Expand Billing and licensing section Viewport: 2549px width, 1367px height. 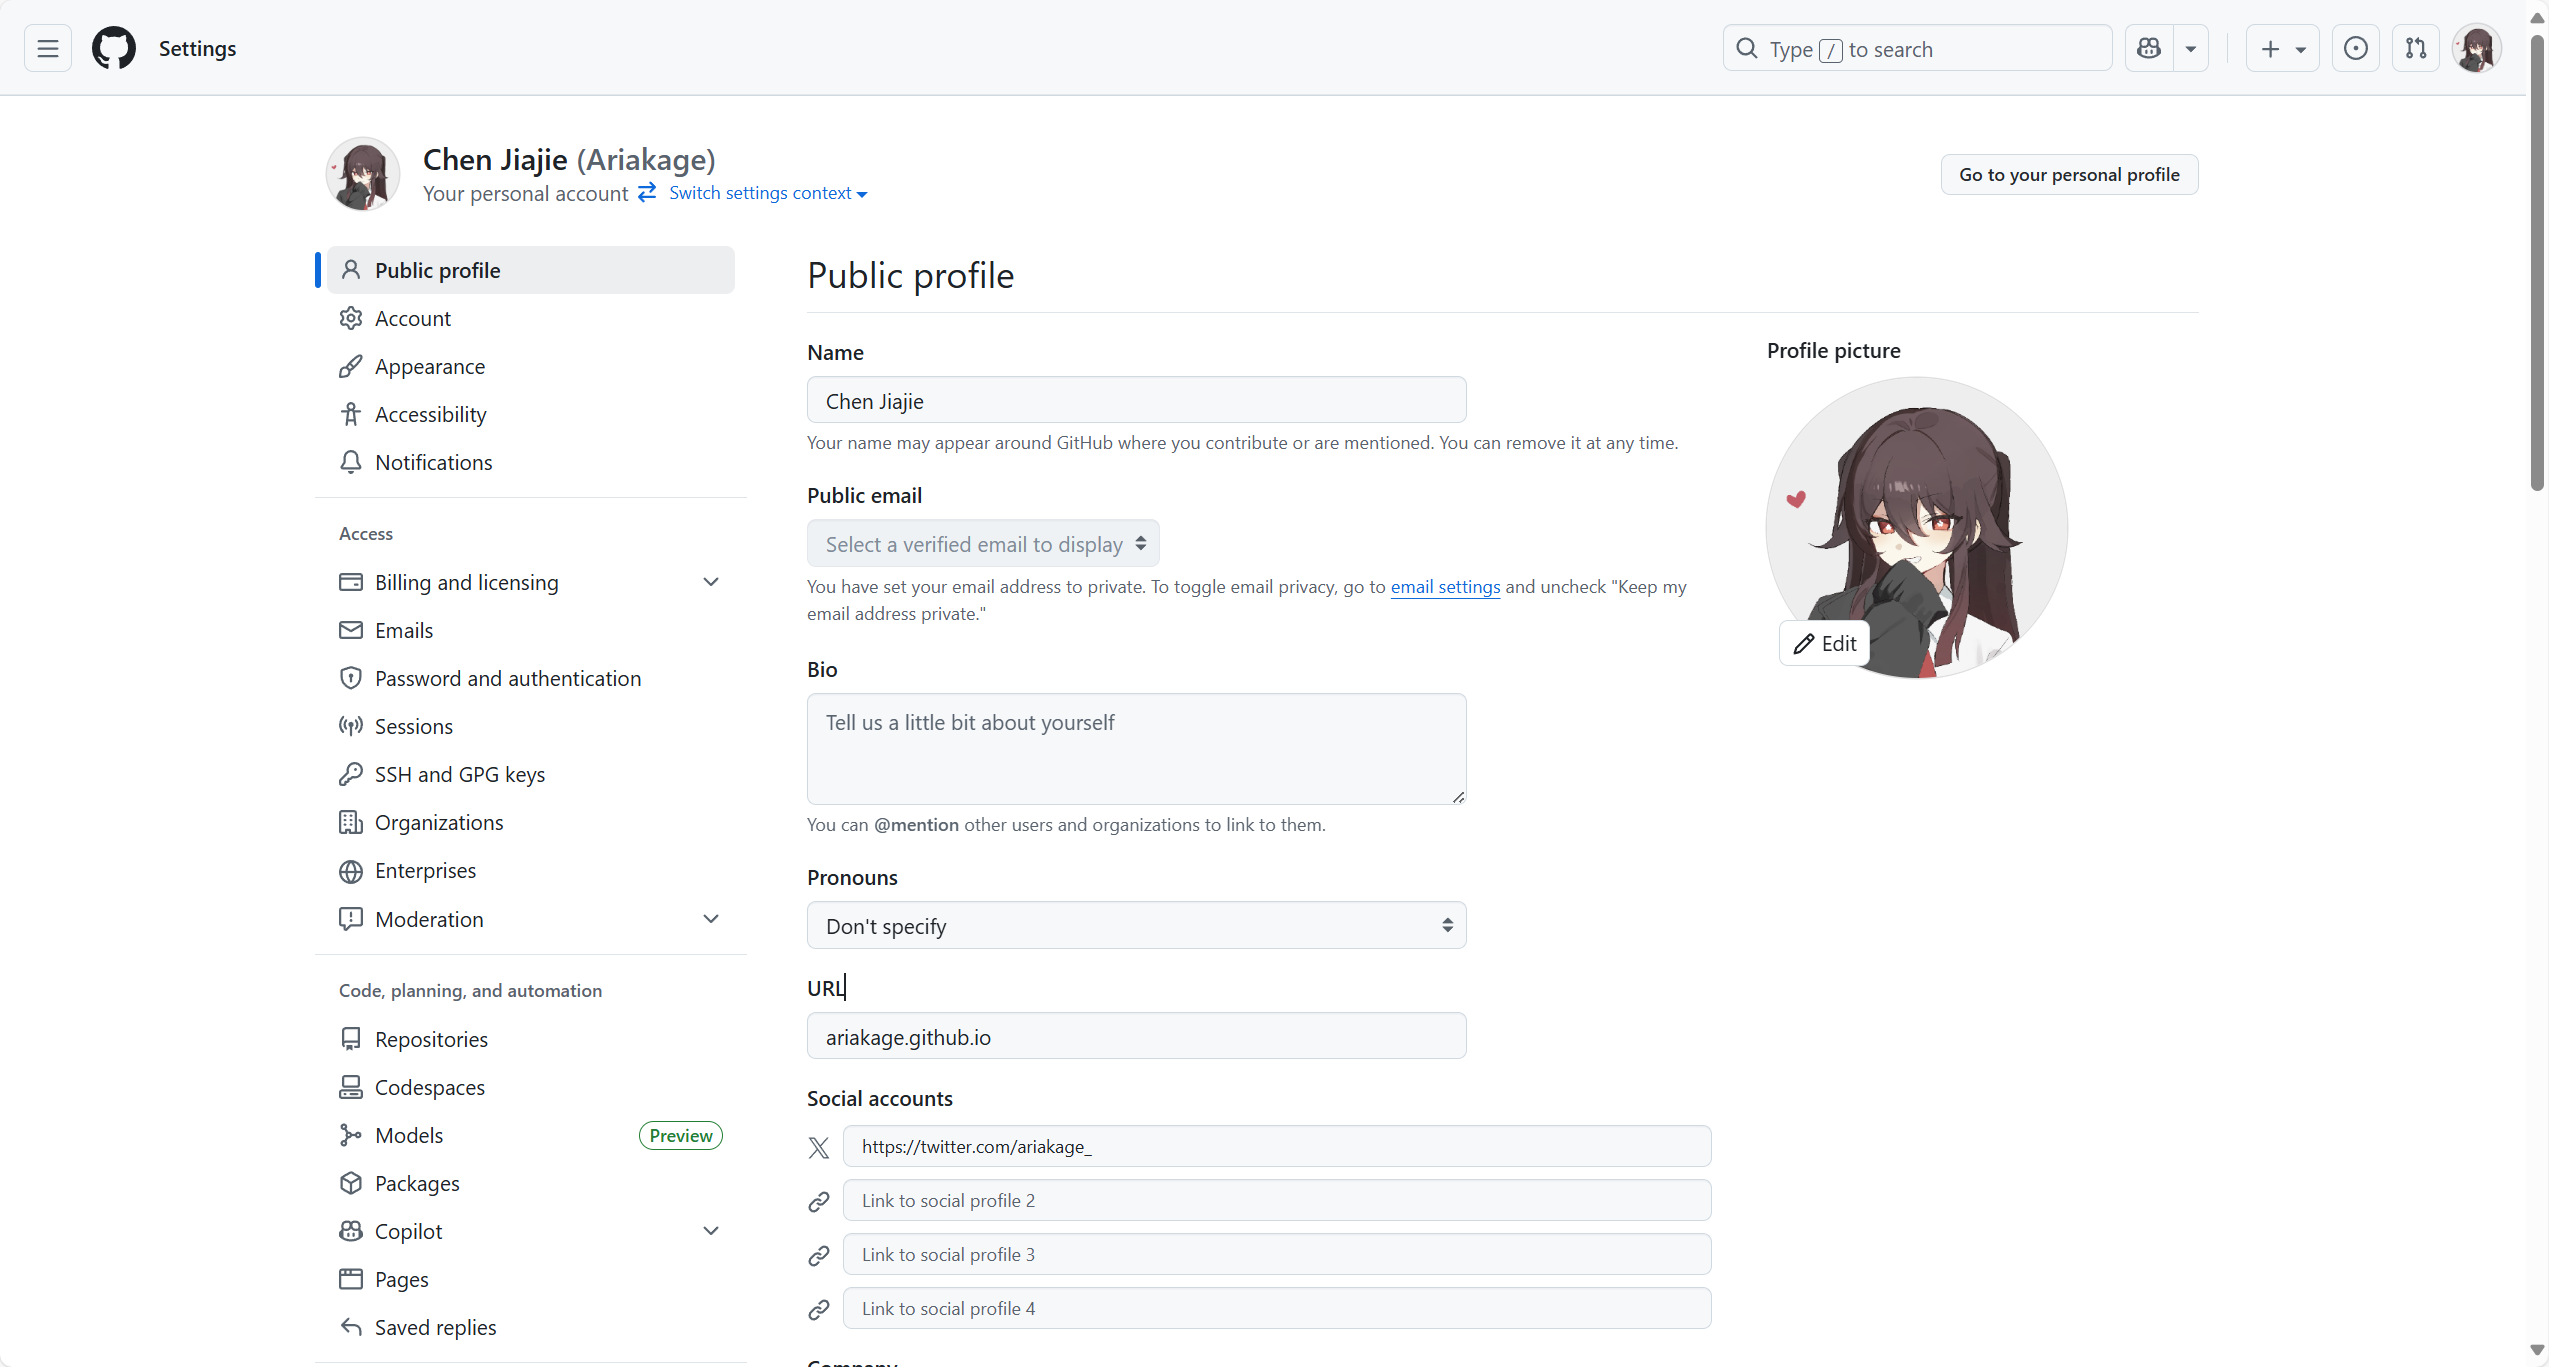711,582
